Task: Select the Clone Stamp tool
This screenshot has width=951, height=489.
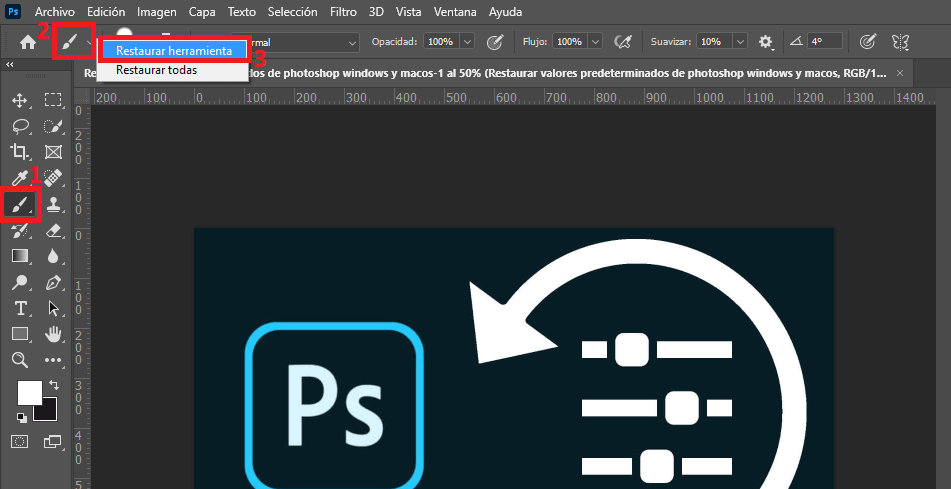Action: 53,204
